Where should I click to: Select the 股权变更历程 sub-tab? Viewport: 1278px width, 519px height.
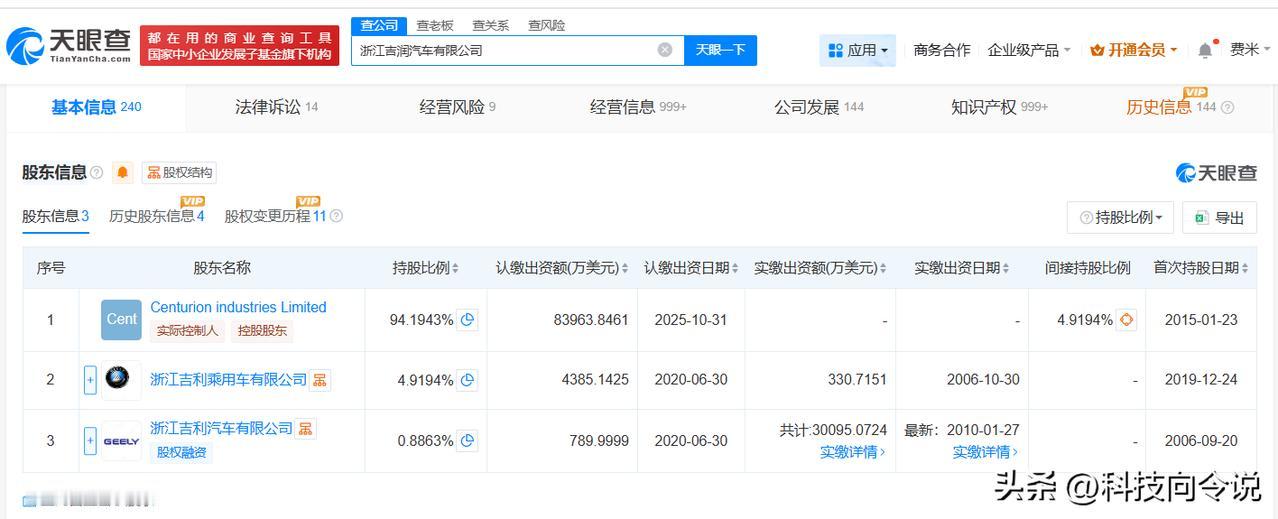coord(275,216)
